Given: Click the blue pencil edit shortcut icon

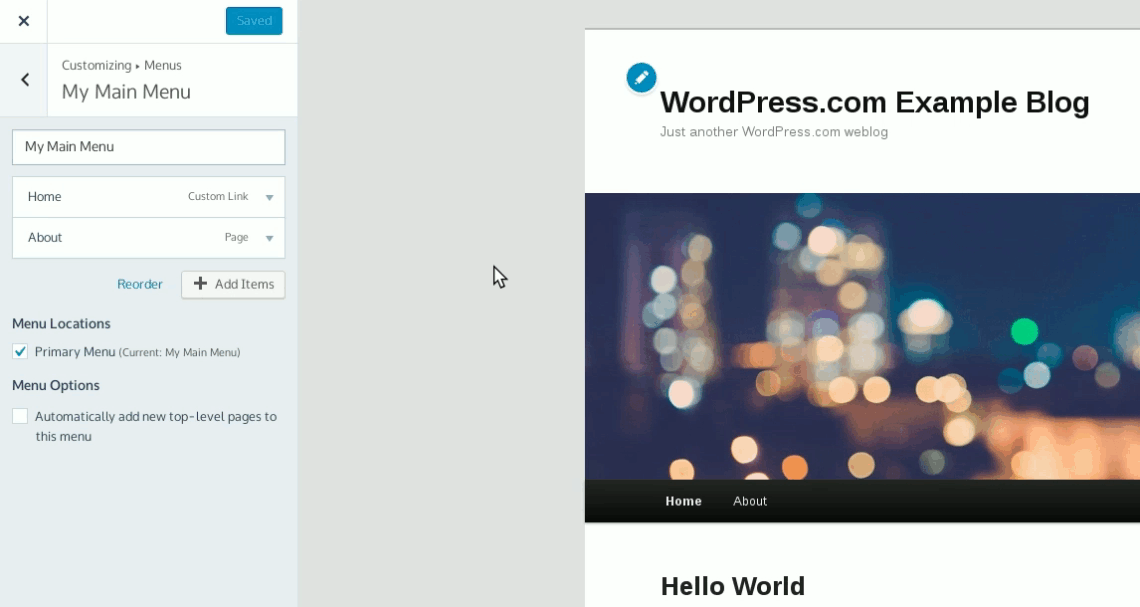Looking at the screenshot, I should 641,78.
